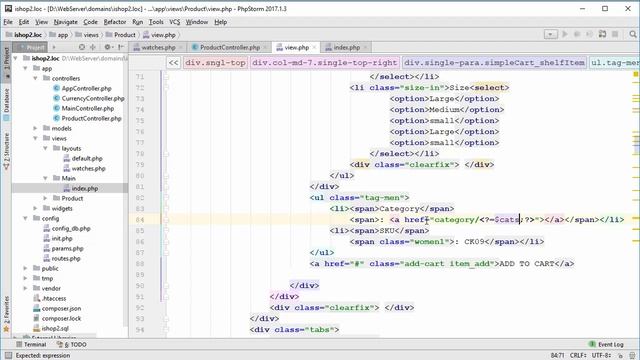
Task: Open the Terminal tool window
Action: click(31, 344)
